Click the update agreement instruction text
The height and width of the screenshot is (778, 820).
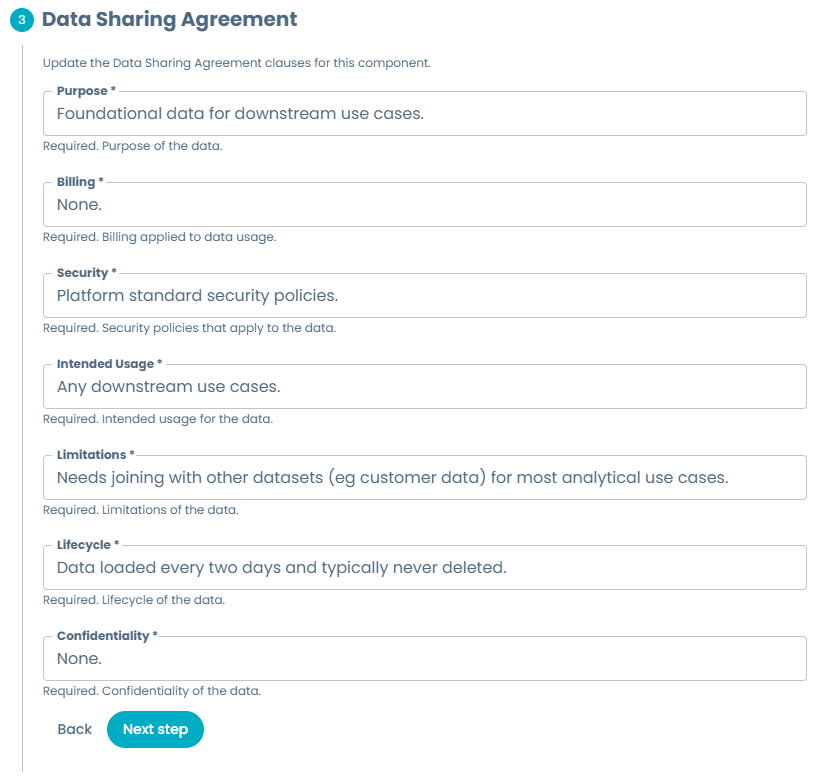click(236, 63)
